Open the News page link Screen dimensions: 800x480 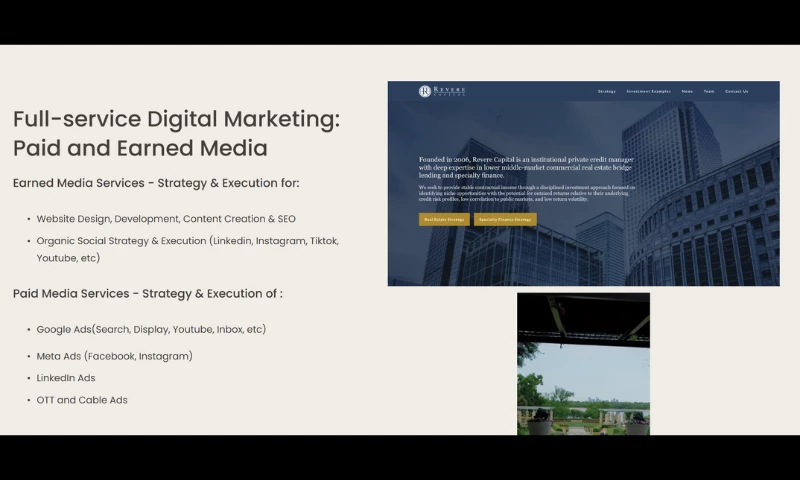[687, 91]
